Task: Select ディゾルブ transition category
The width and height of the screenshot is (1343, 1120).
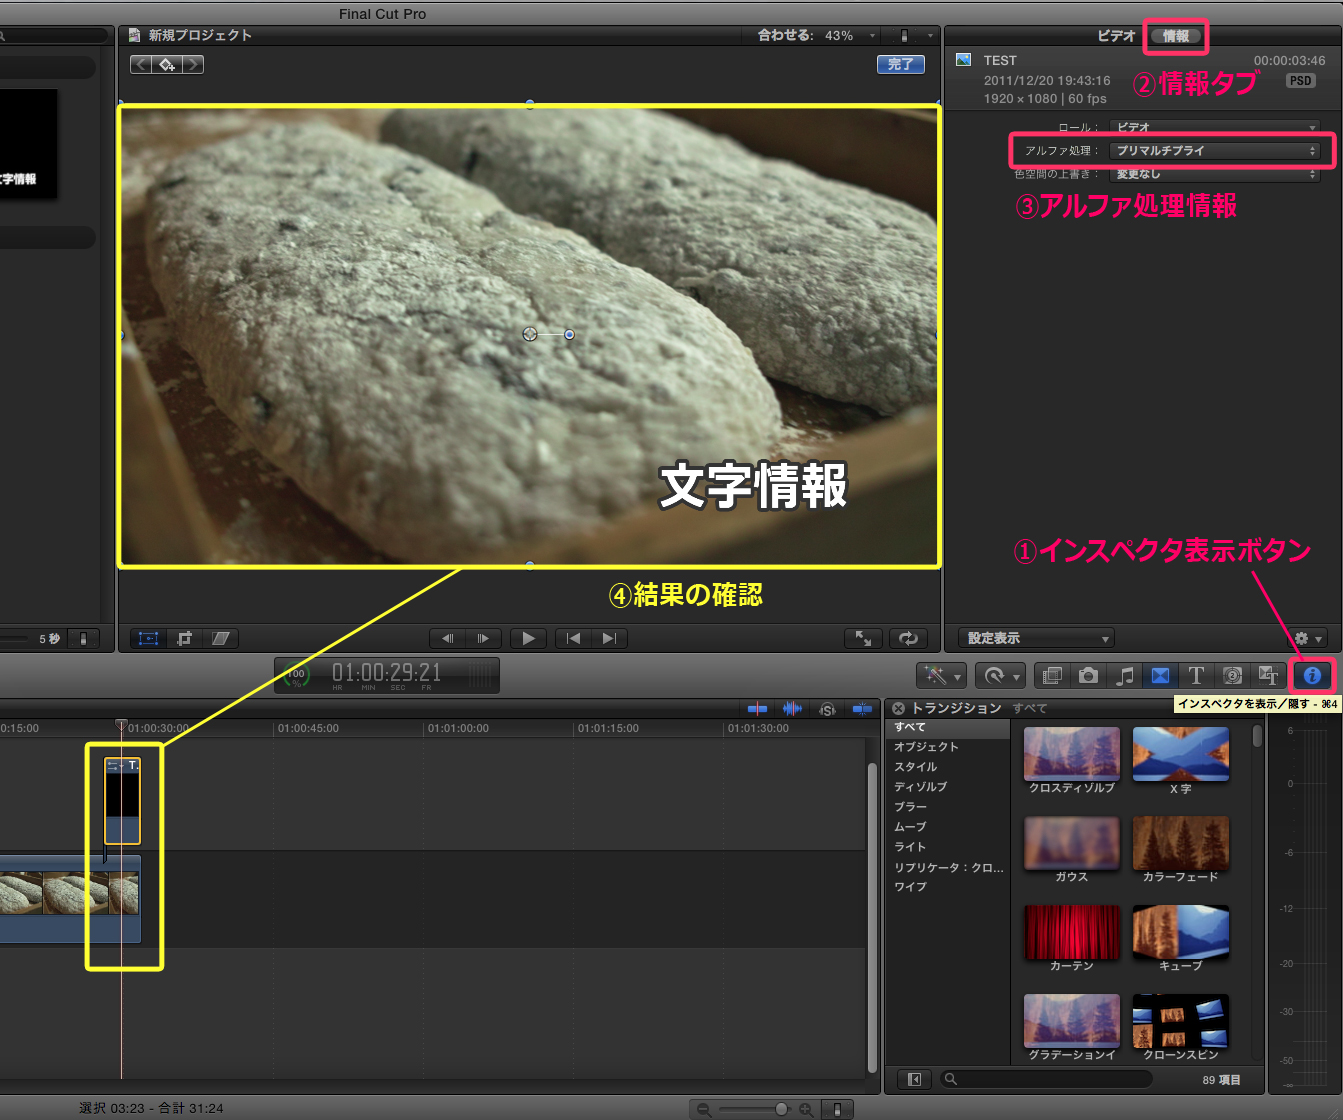Action: [920, 787]
